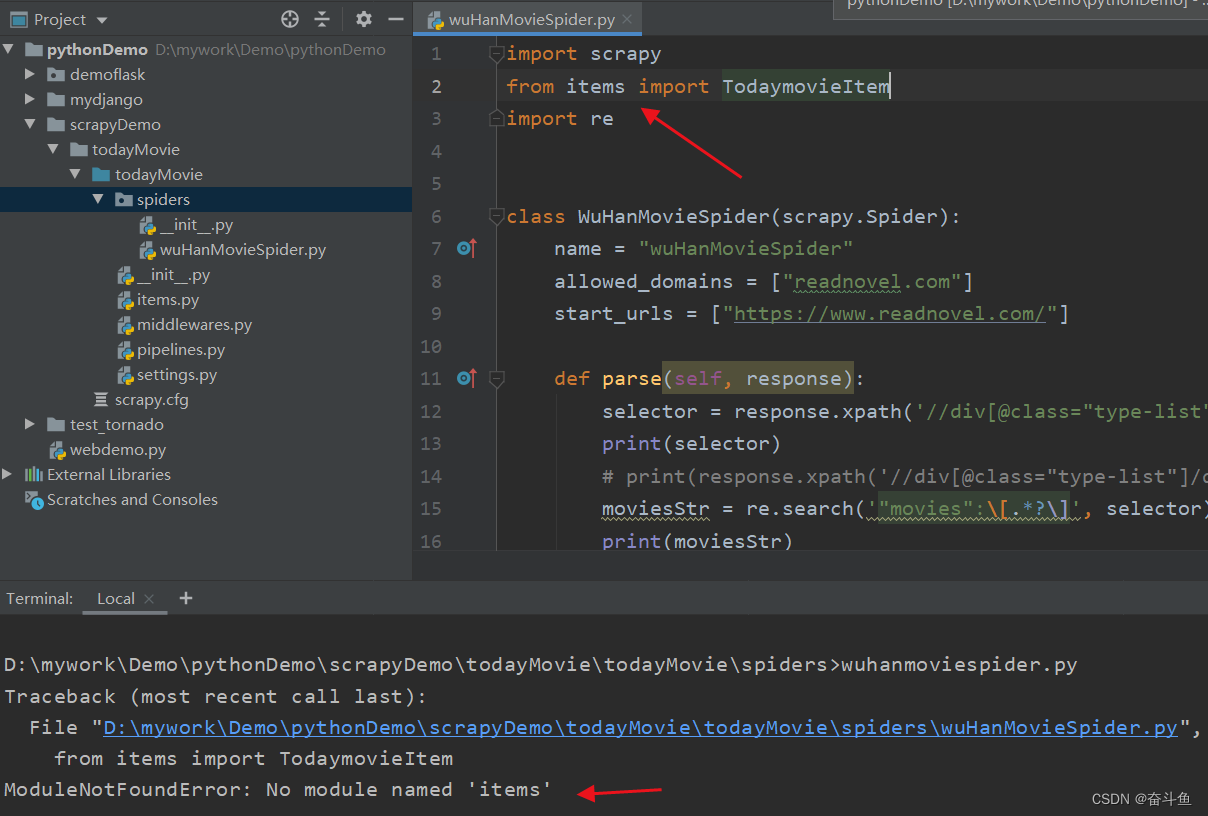This screenshot has height=816, width=1208.
Task: Click Python file icon of items.py
Action: (x=125, y=300)
